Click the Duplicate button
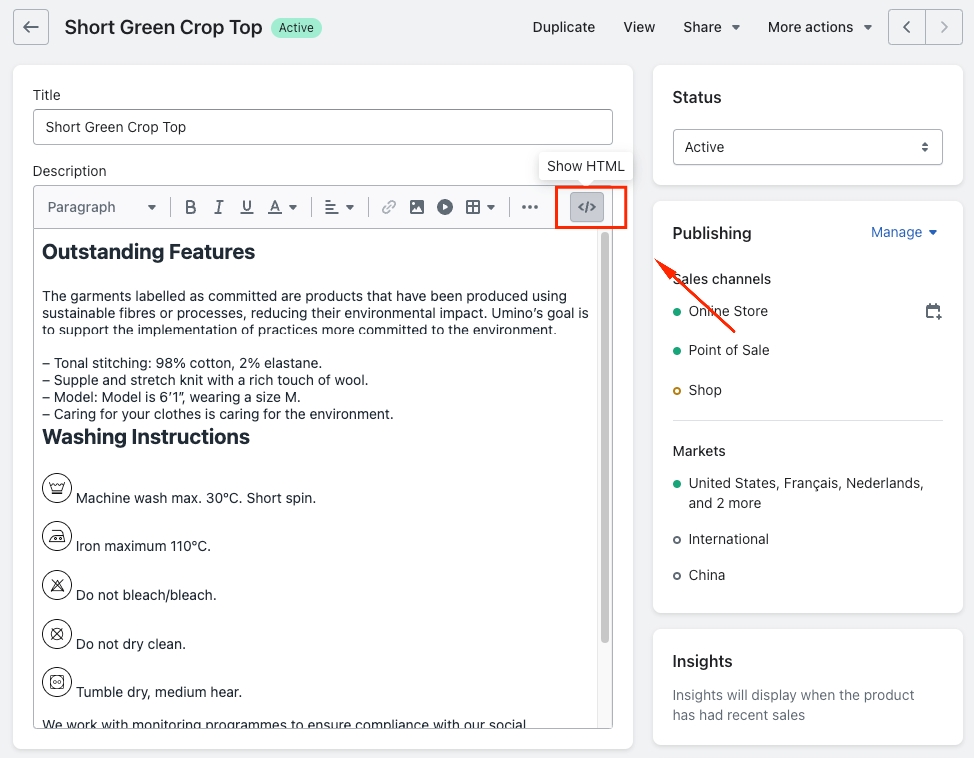This screenshot has width=974, height=758. coord(563,27)
